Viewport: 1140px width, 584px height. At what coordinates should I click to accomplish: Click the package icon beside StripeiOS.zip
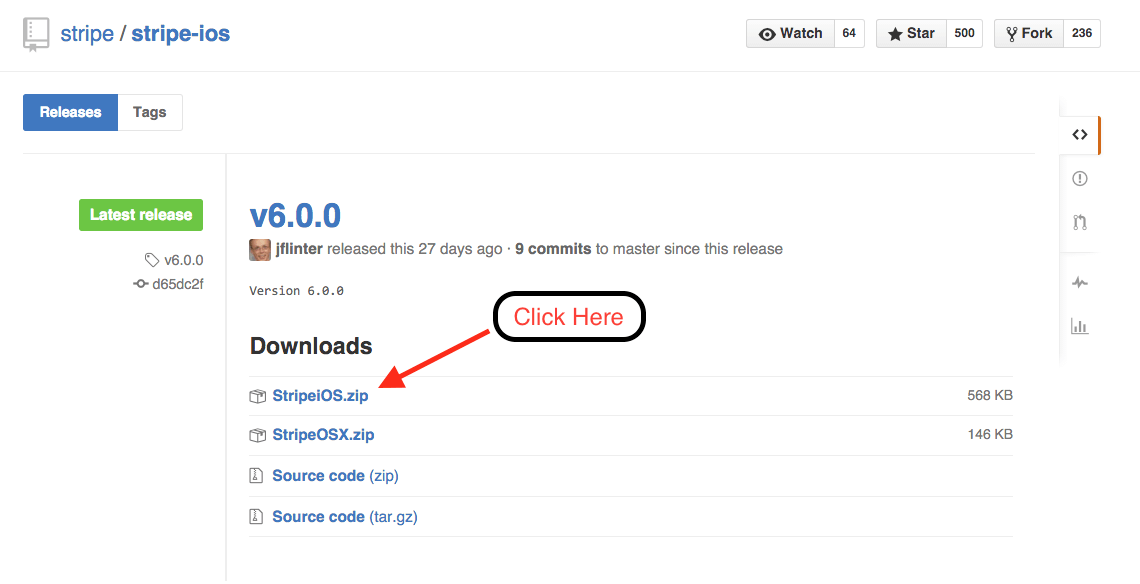(x=257, y=396)
